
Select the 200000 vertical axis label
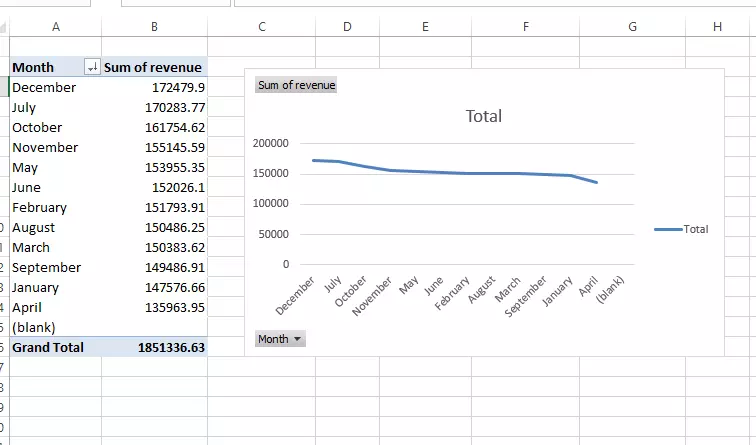click(271, 144)
